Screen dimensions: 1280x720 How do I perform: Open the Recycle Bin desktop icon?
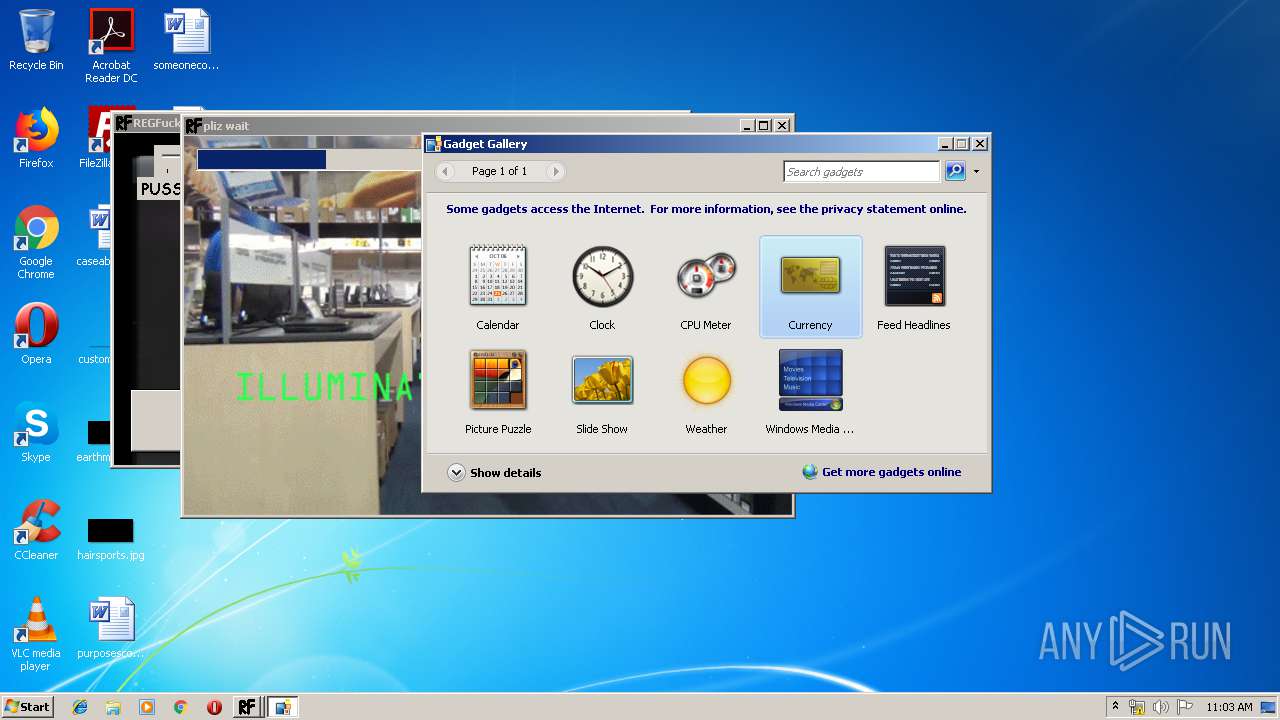tap(36, 40)
